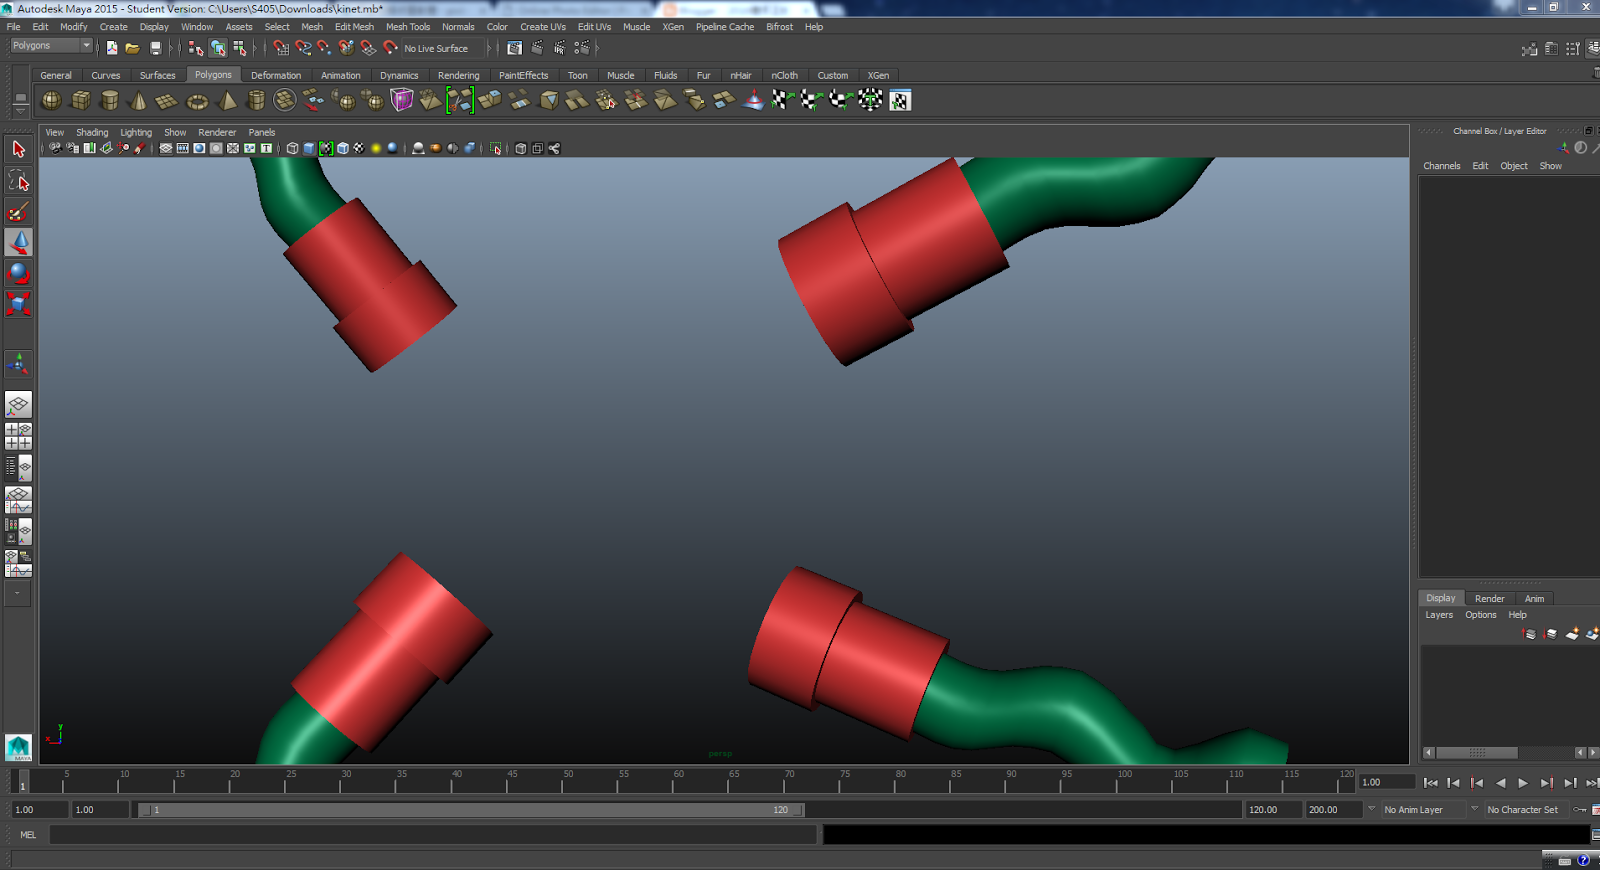The width and height of the screenshot is (1600, 870).
Task: Click the Open Scene folder icon
Action: (133, 48)
